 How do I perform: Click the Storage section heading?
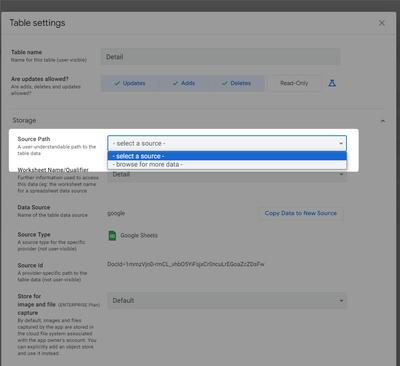(24, 121)
